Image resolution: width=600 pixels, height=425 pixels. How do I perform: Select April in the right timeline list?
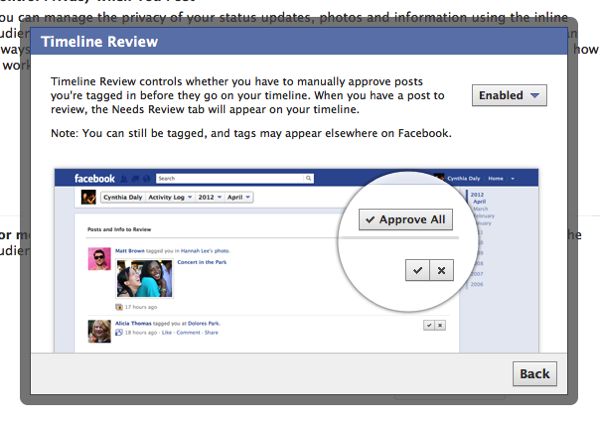point(479,202)
